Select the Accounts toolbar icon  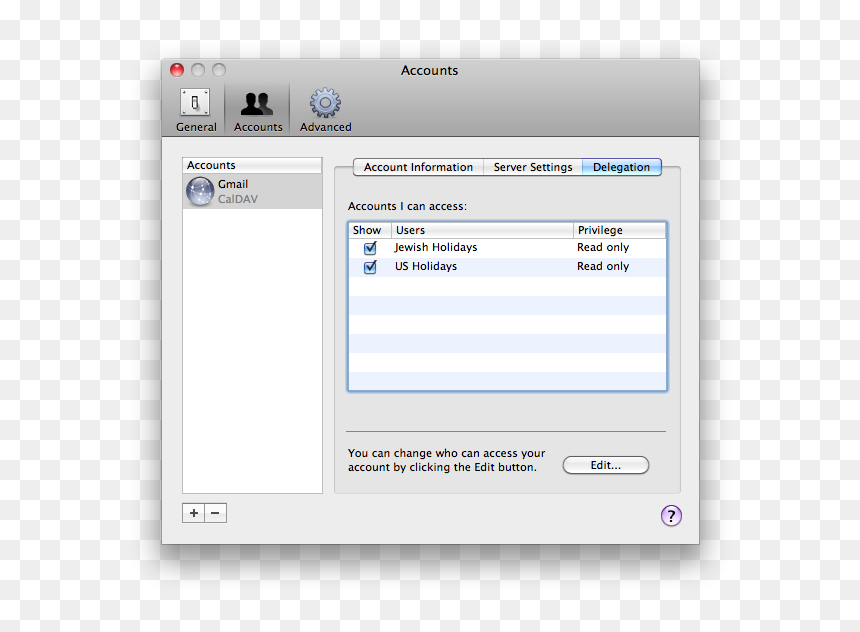[258, 110]
